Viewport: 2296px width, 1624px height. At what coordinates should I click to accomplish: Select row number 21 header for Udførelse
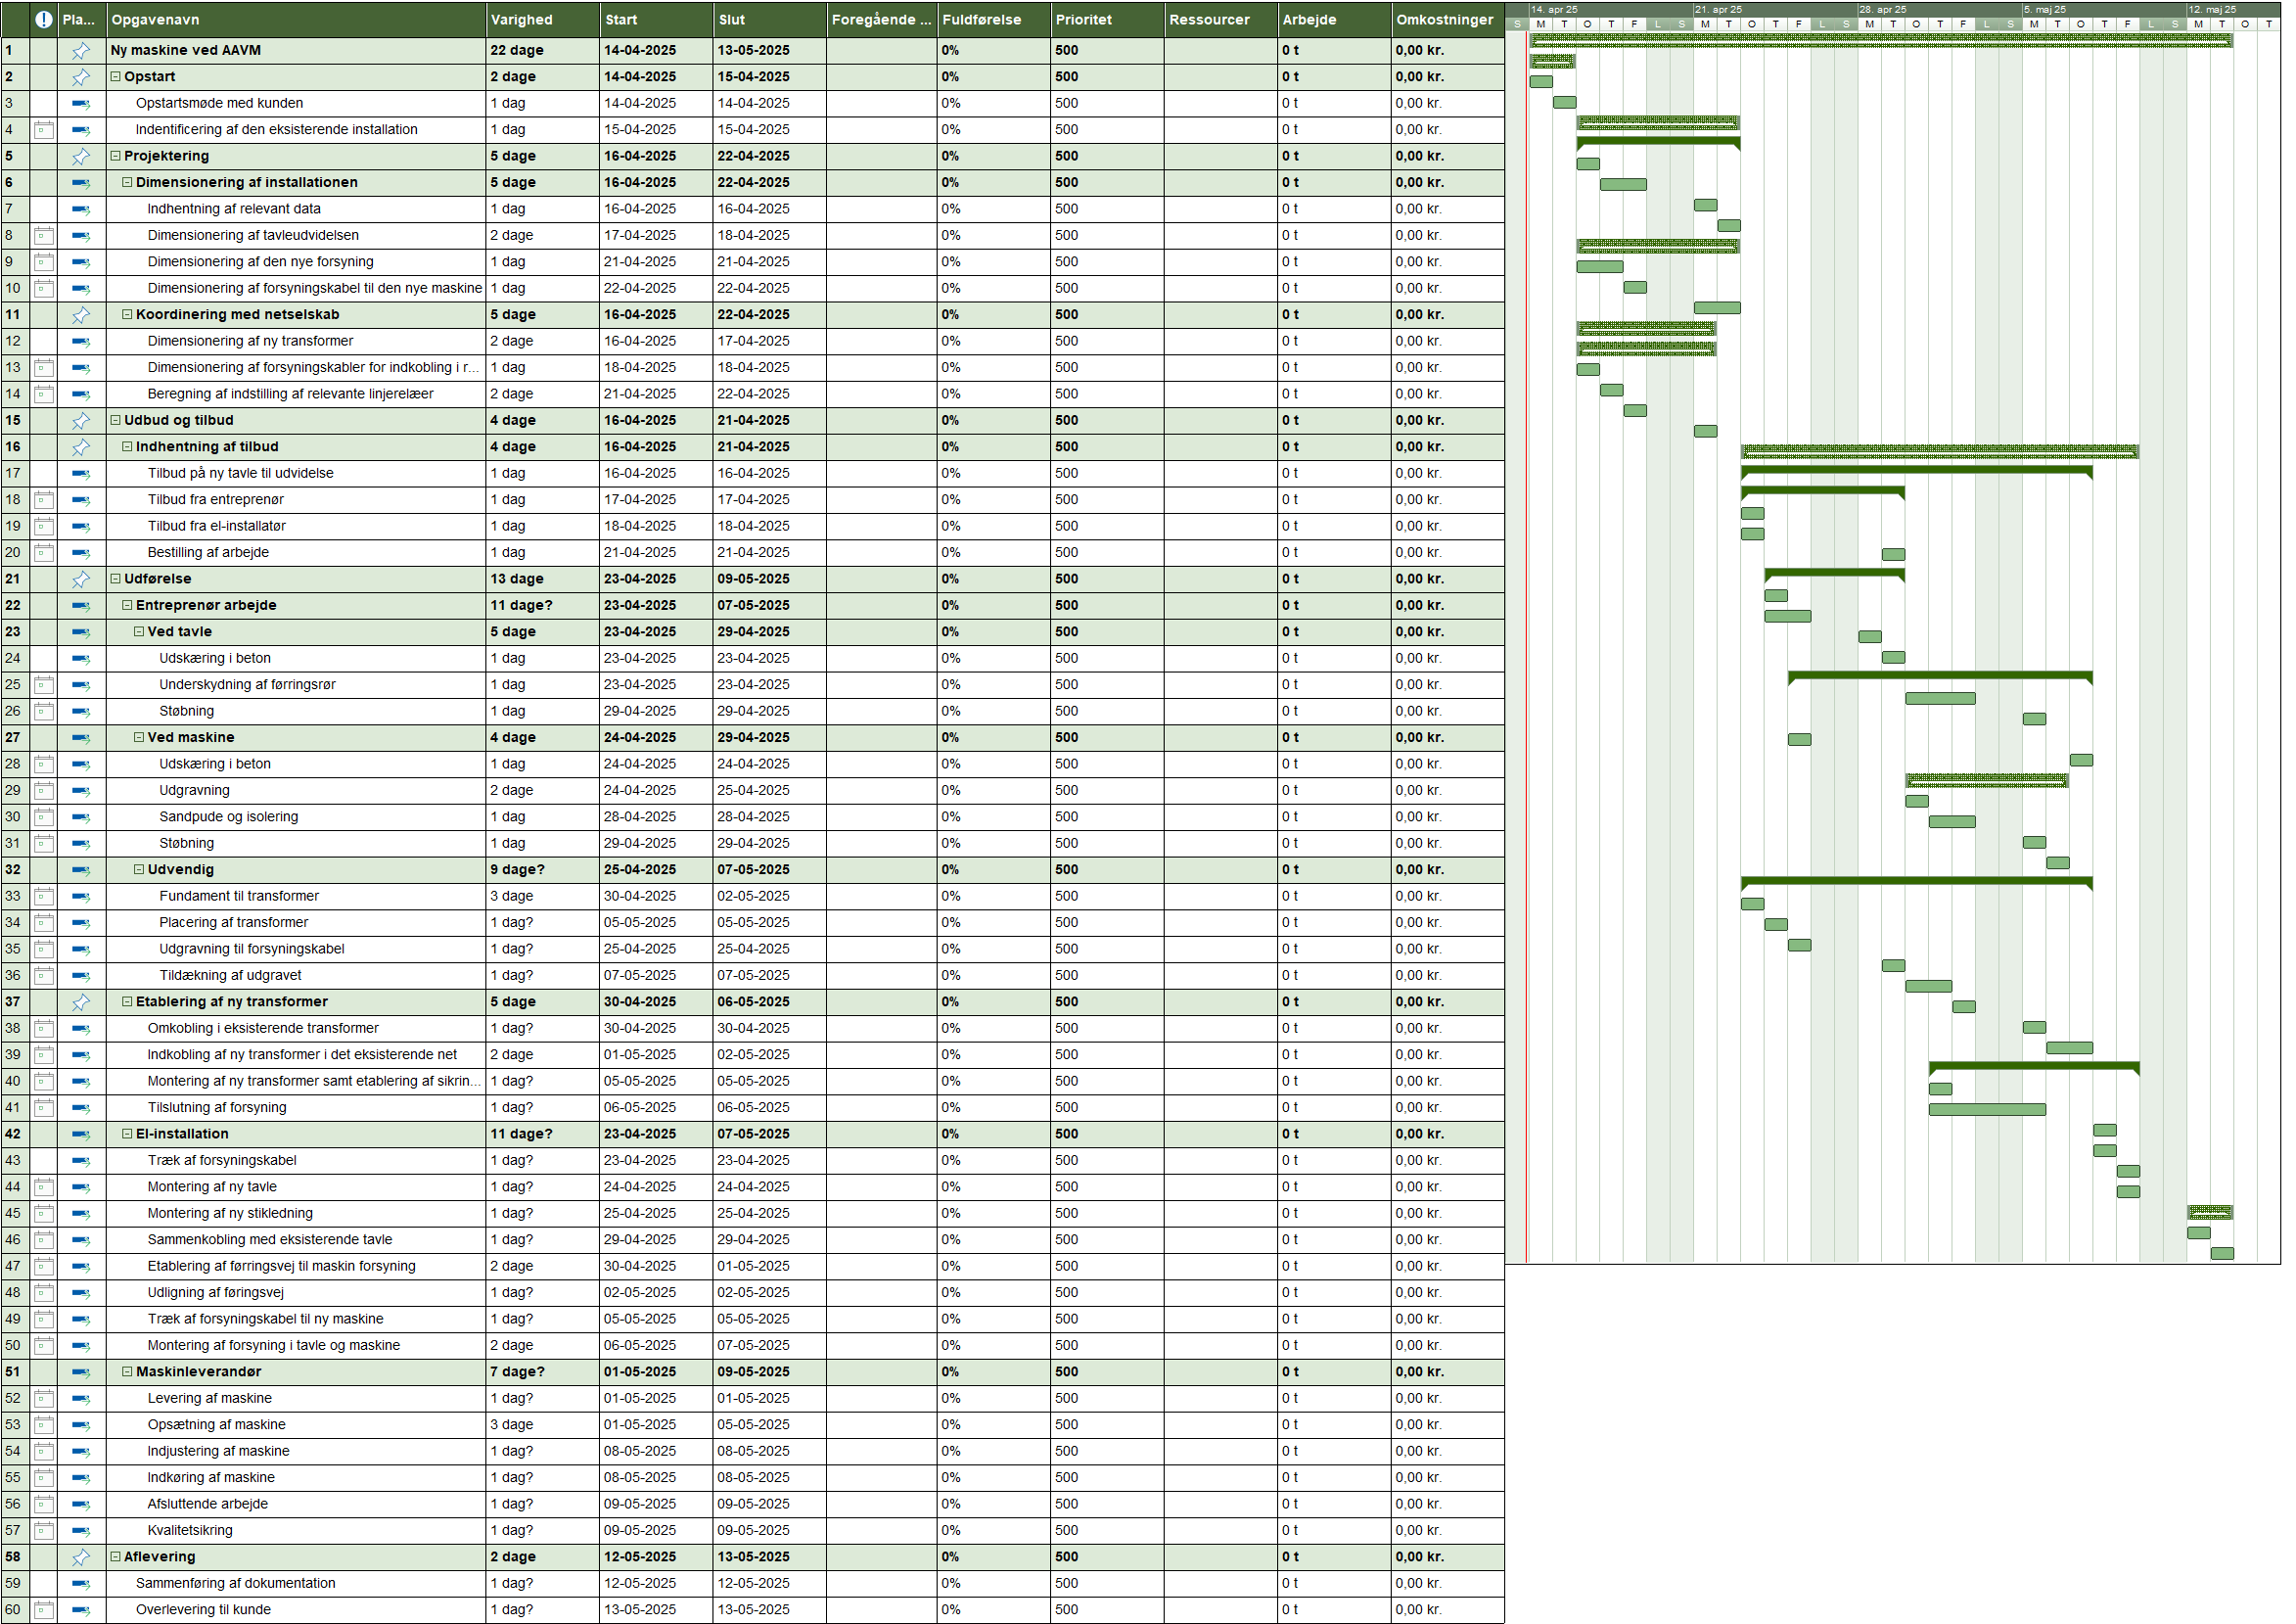pyautogui.click(x=14, y=579)
